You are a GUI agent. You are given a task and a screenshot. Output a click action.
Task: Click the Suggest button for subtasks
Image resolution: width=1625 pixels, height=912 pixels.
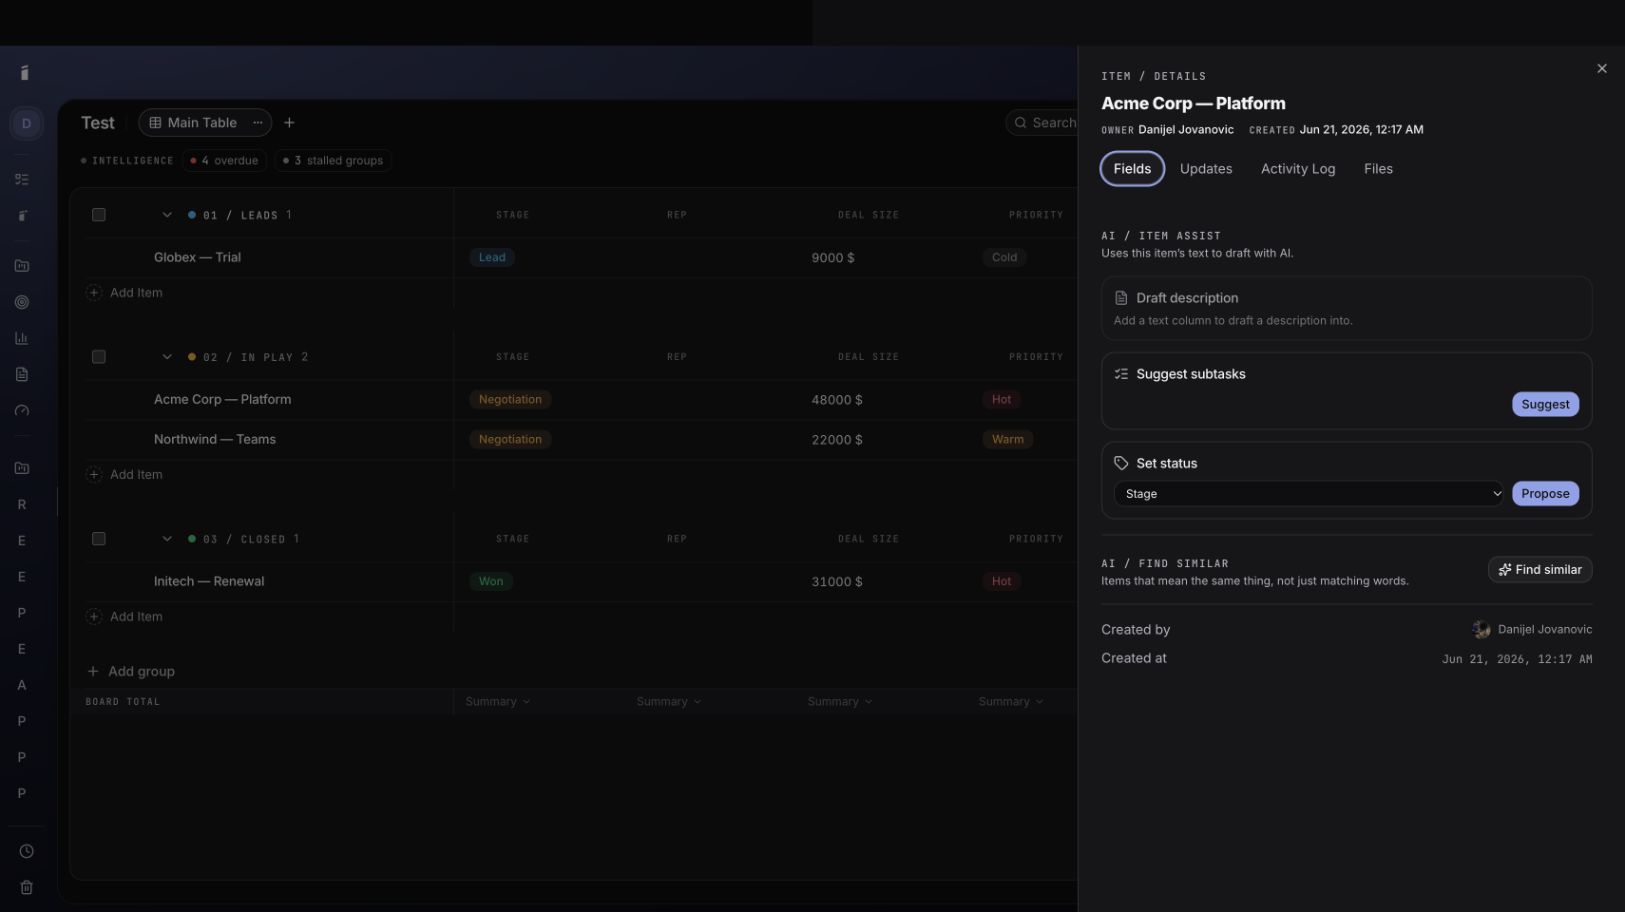coord(1545,404)
